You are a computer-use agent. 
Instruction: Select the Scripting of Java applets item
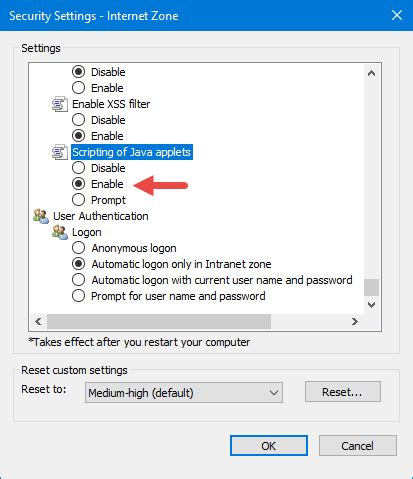click(132, 152)
